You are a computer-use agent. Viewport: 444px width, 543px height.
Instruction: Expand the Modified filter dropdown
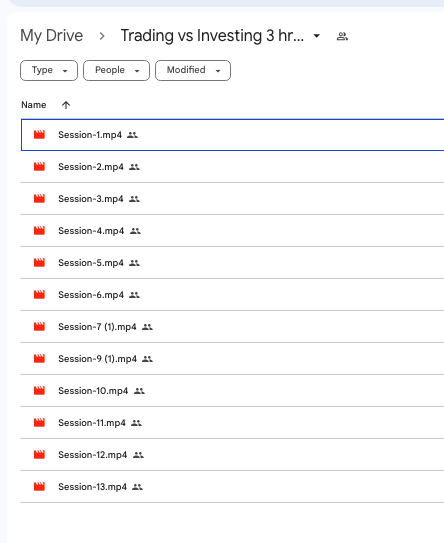193,70
